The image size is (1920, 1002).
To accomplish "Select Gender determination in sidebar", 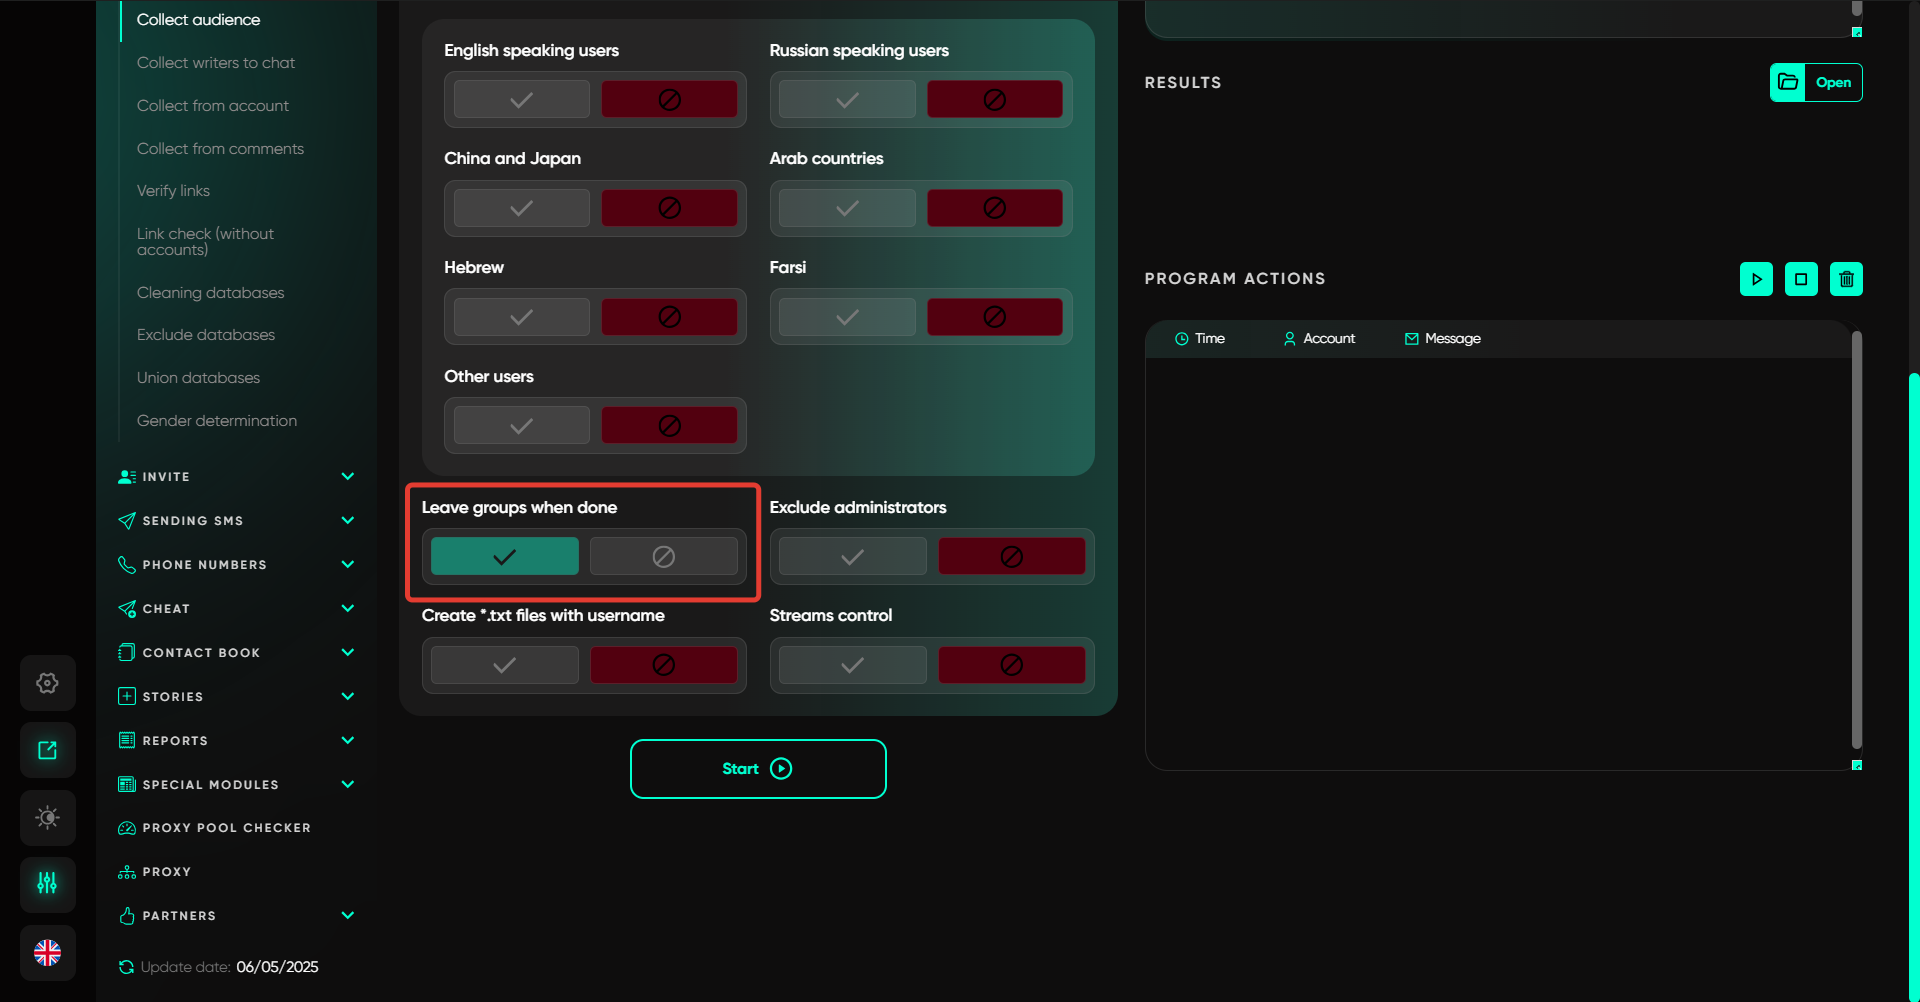I will 217,421.
